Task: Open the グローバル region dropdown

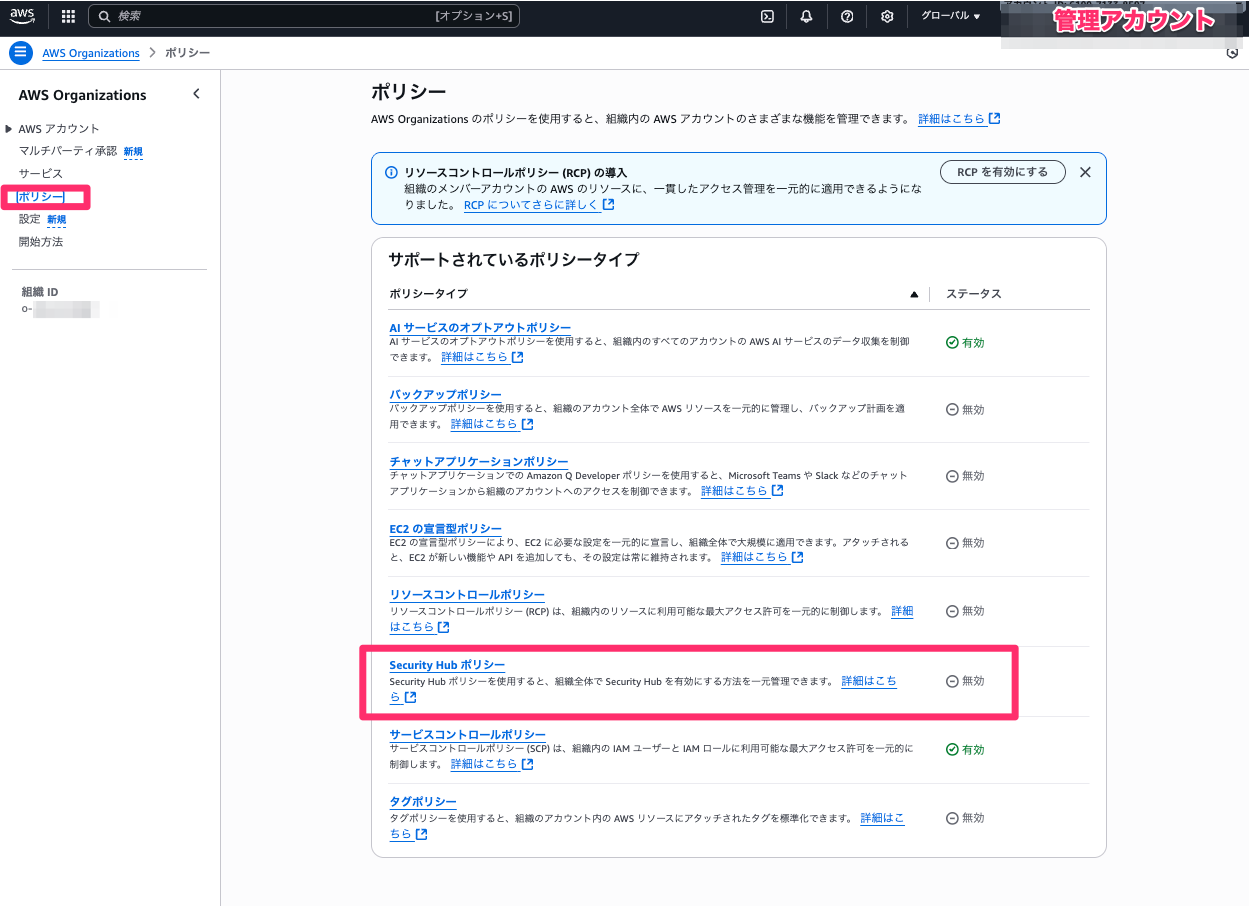Action: point(950,16)
